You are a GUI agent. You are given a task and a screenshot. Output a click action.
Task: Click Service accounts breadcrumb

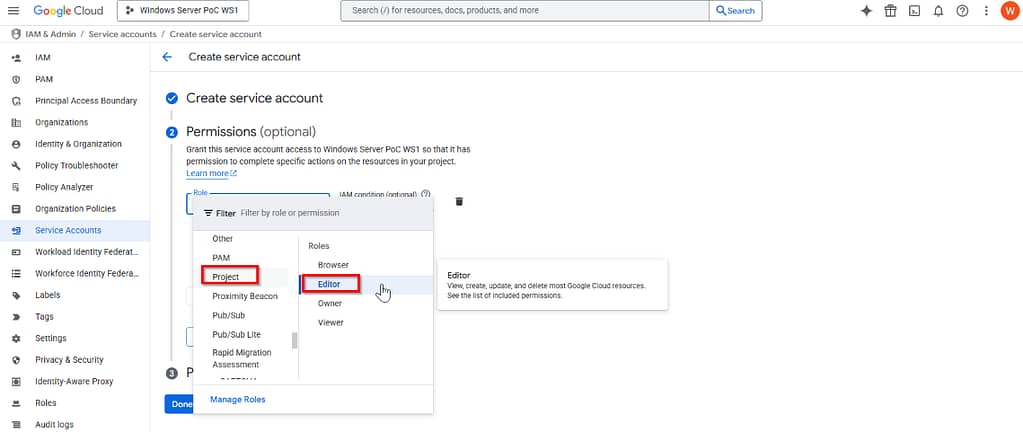point(123,34)
